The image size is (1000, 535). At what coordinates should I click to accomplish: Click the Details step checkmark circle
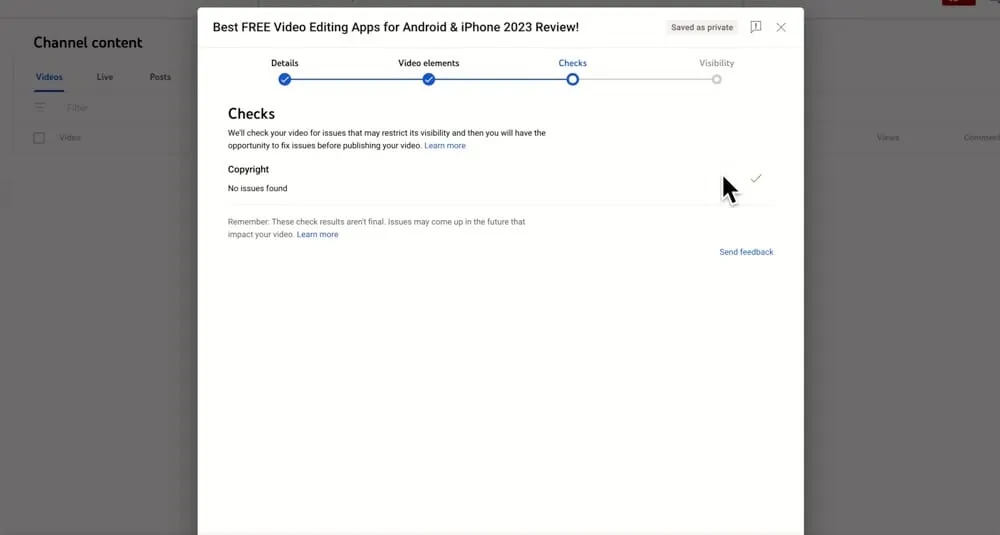click(285, 79)
